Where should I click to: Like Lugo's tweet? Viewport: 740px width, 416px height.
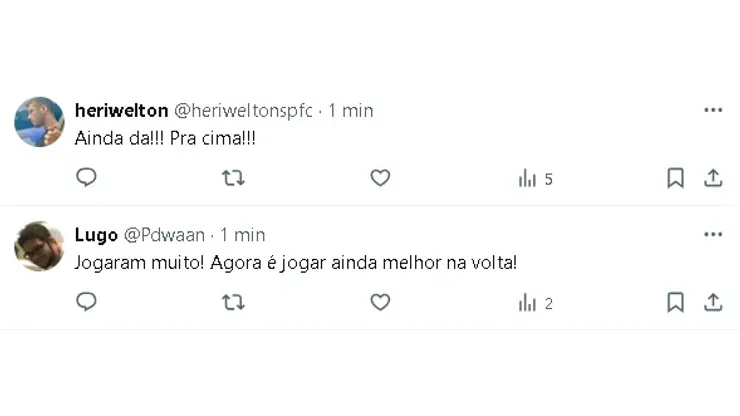coord(380,302)
